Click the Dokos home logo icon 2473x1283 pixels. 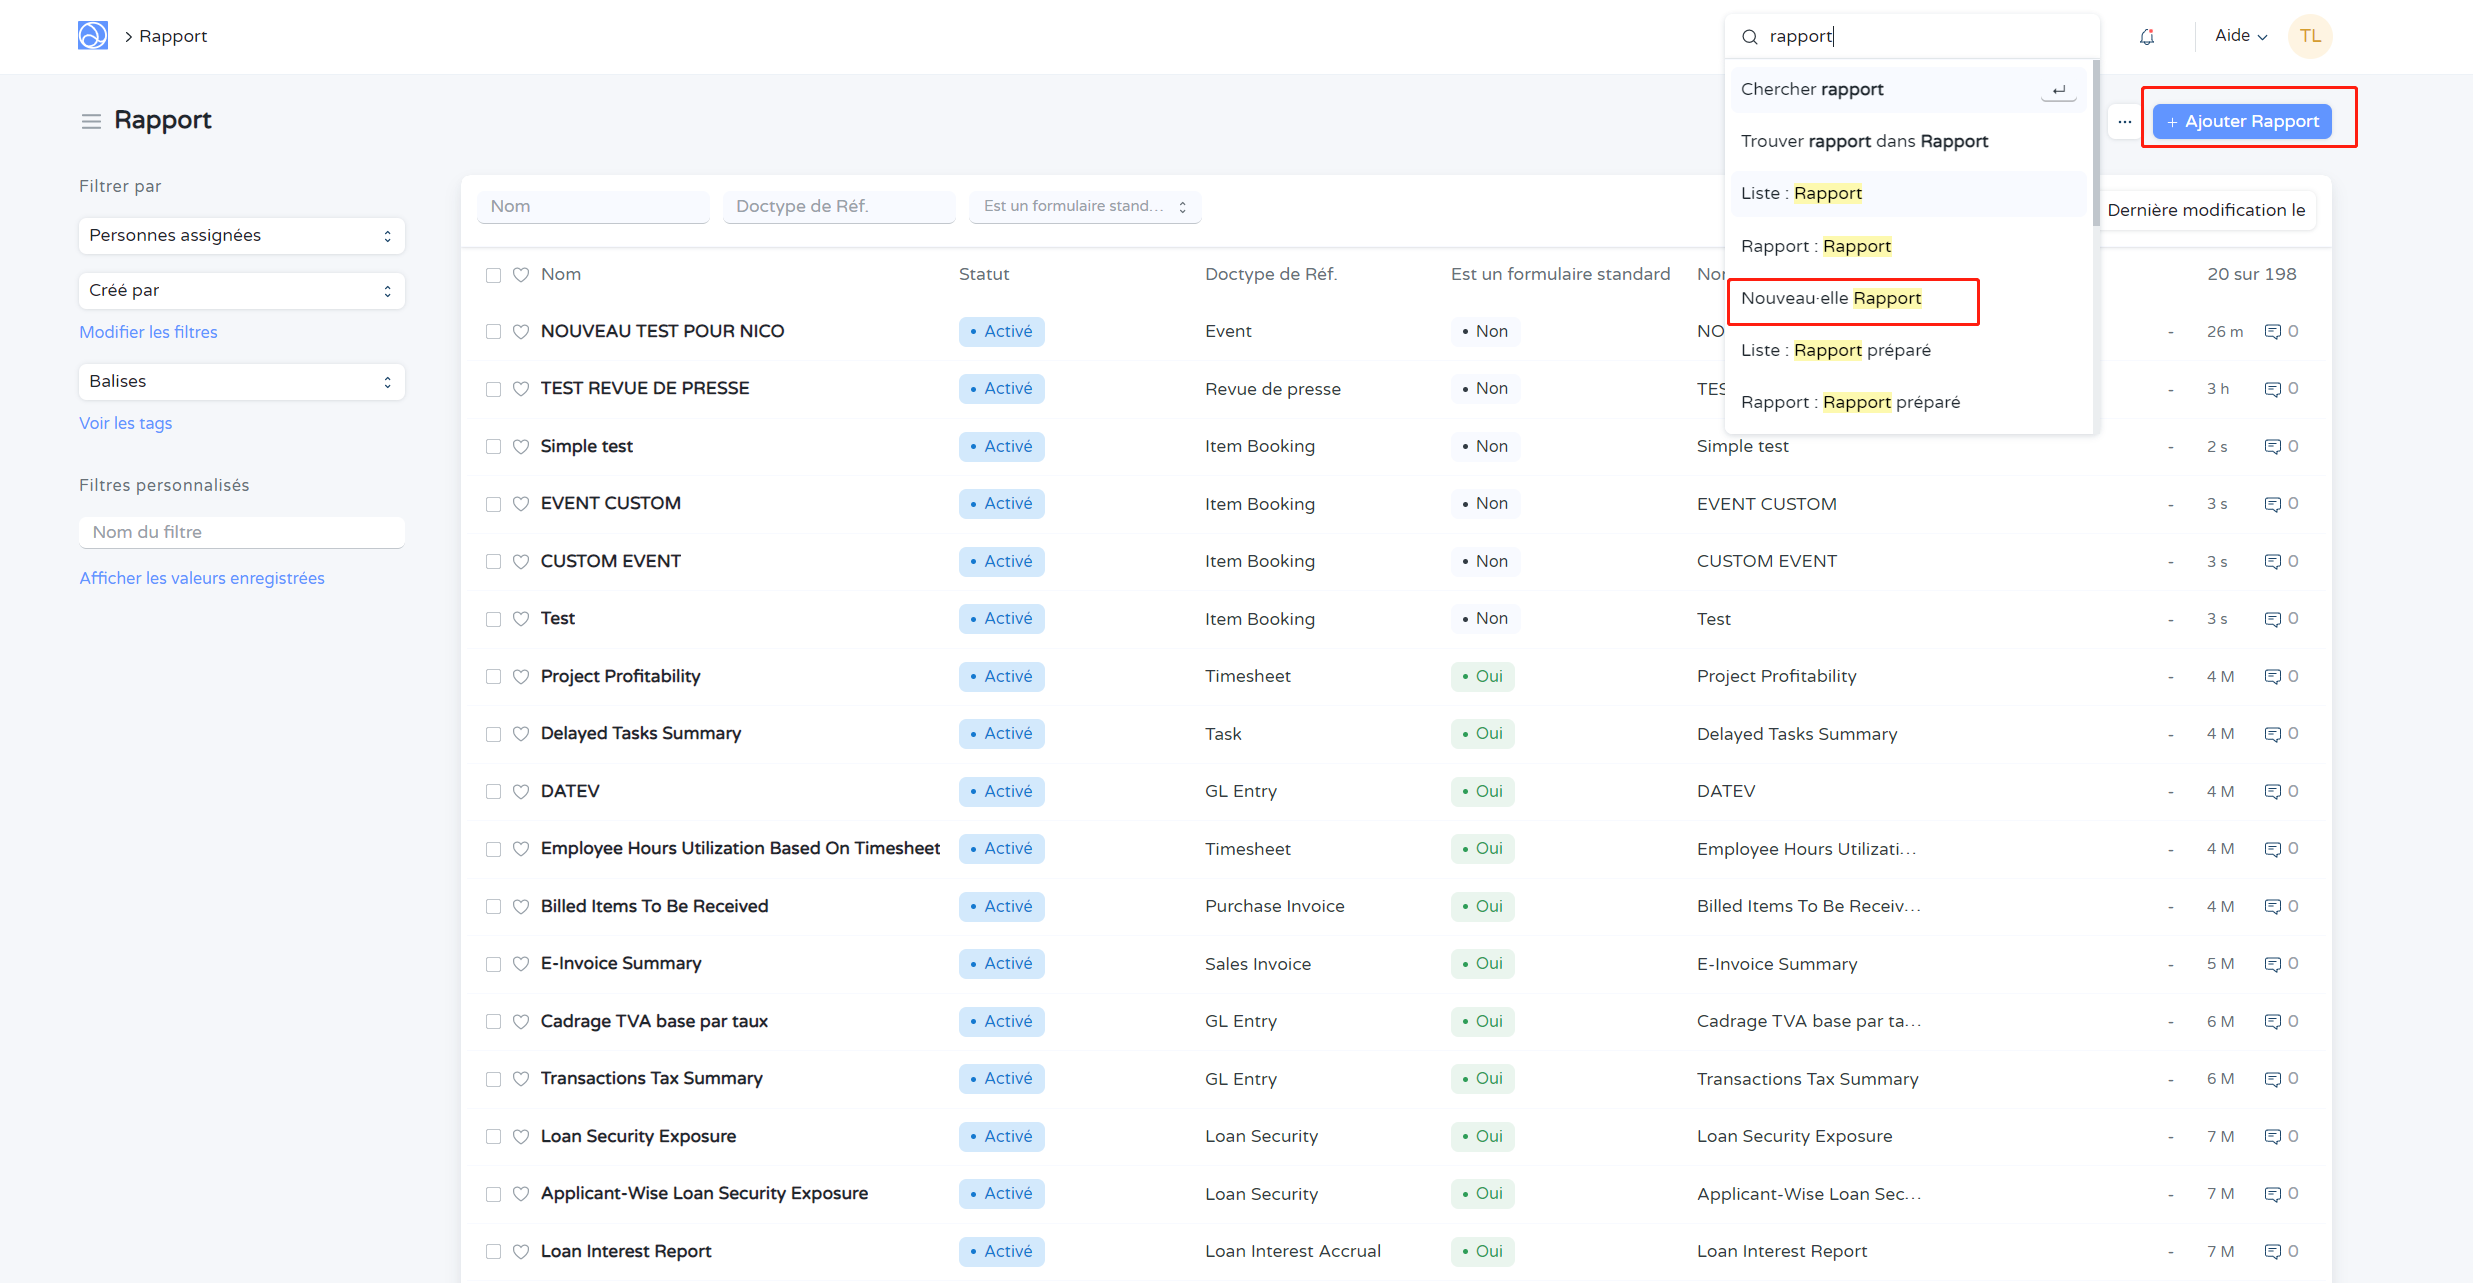click(92, 36)
